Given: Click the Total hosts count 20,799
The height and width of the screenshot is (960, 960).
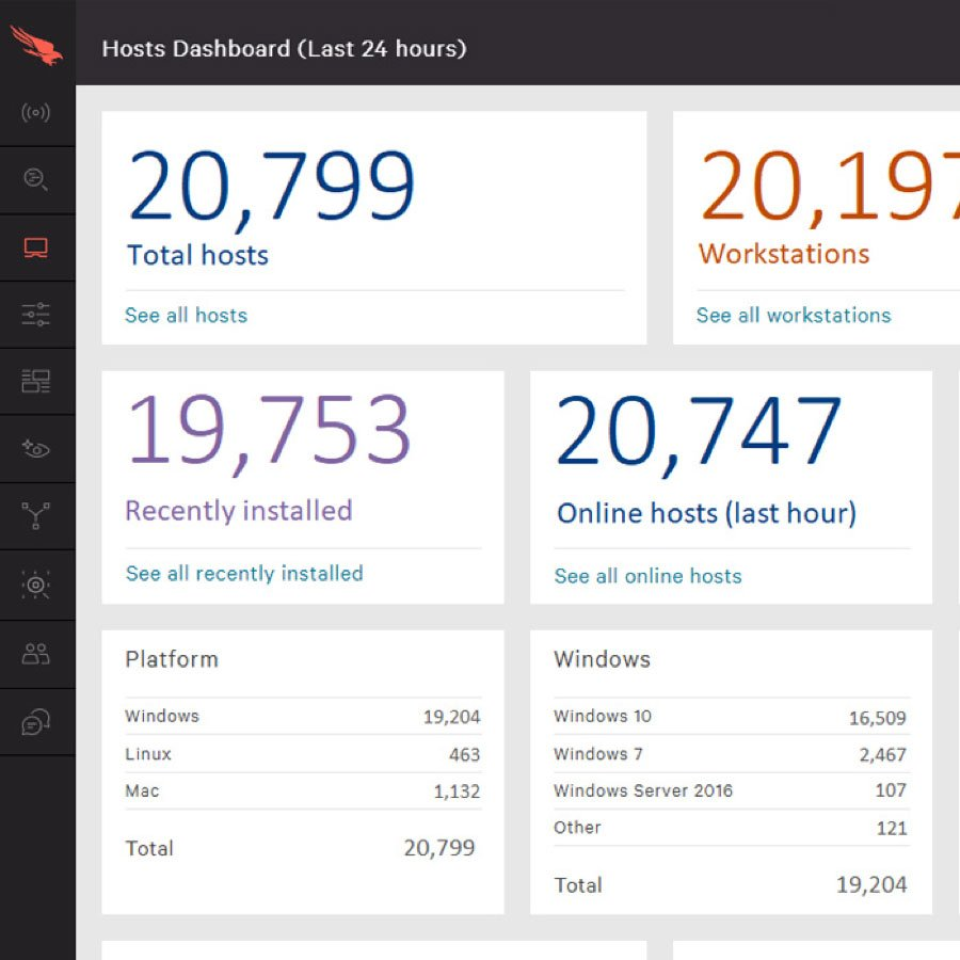Looking at the screenshot, I should [271, 185].
